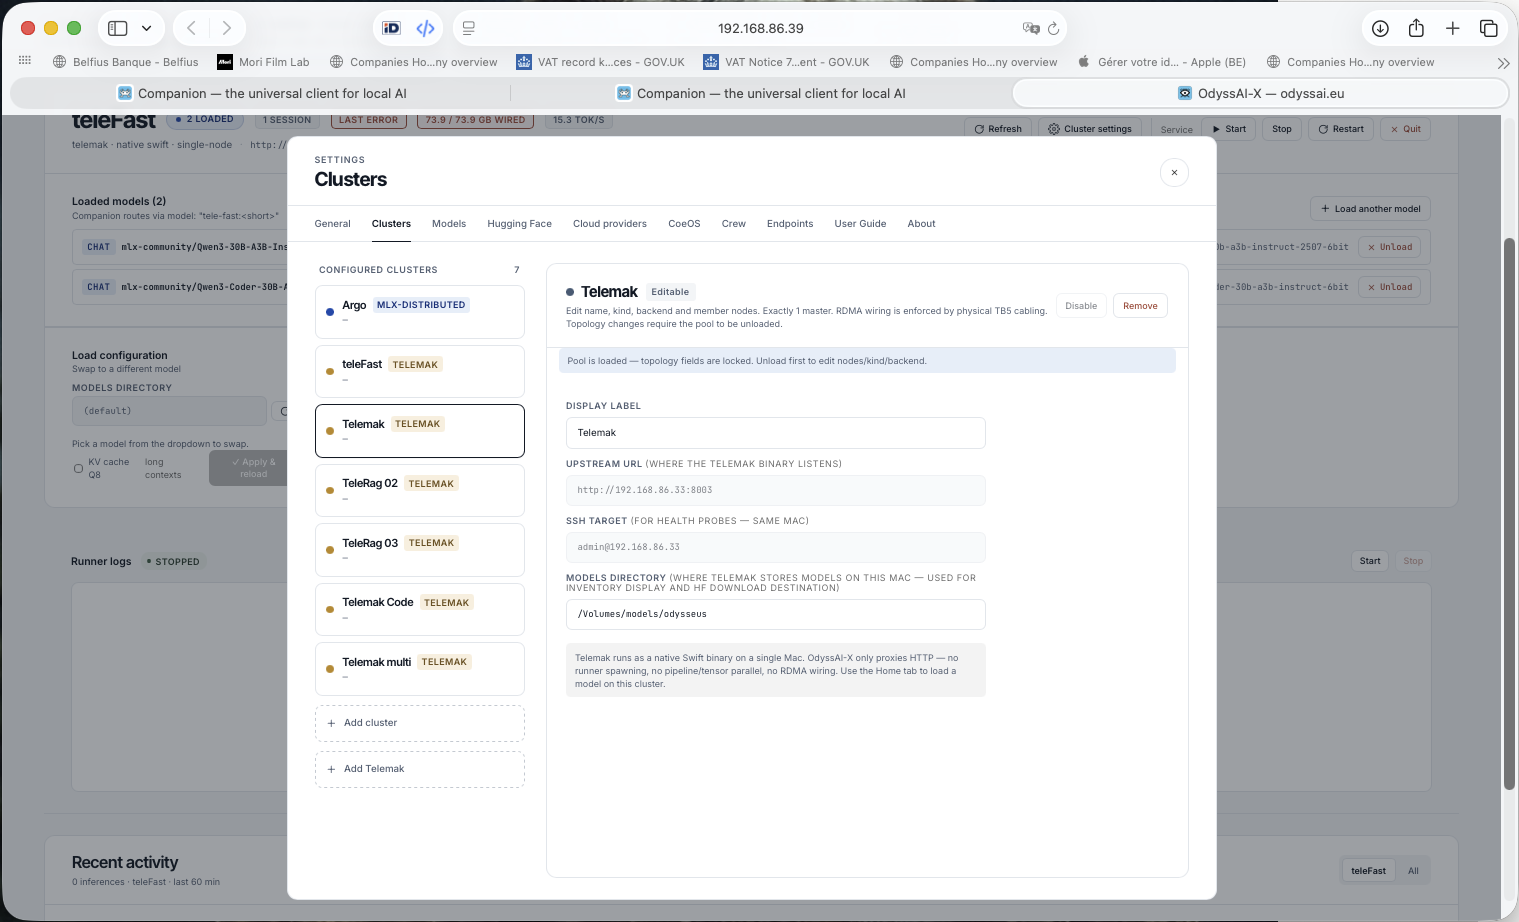Reload the page with the refresh arrow
Viewport: 1519px width, 922px height.
pos(1053,28)
